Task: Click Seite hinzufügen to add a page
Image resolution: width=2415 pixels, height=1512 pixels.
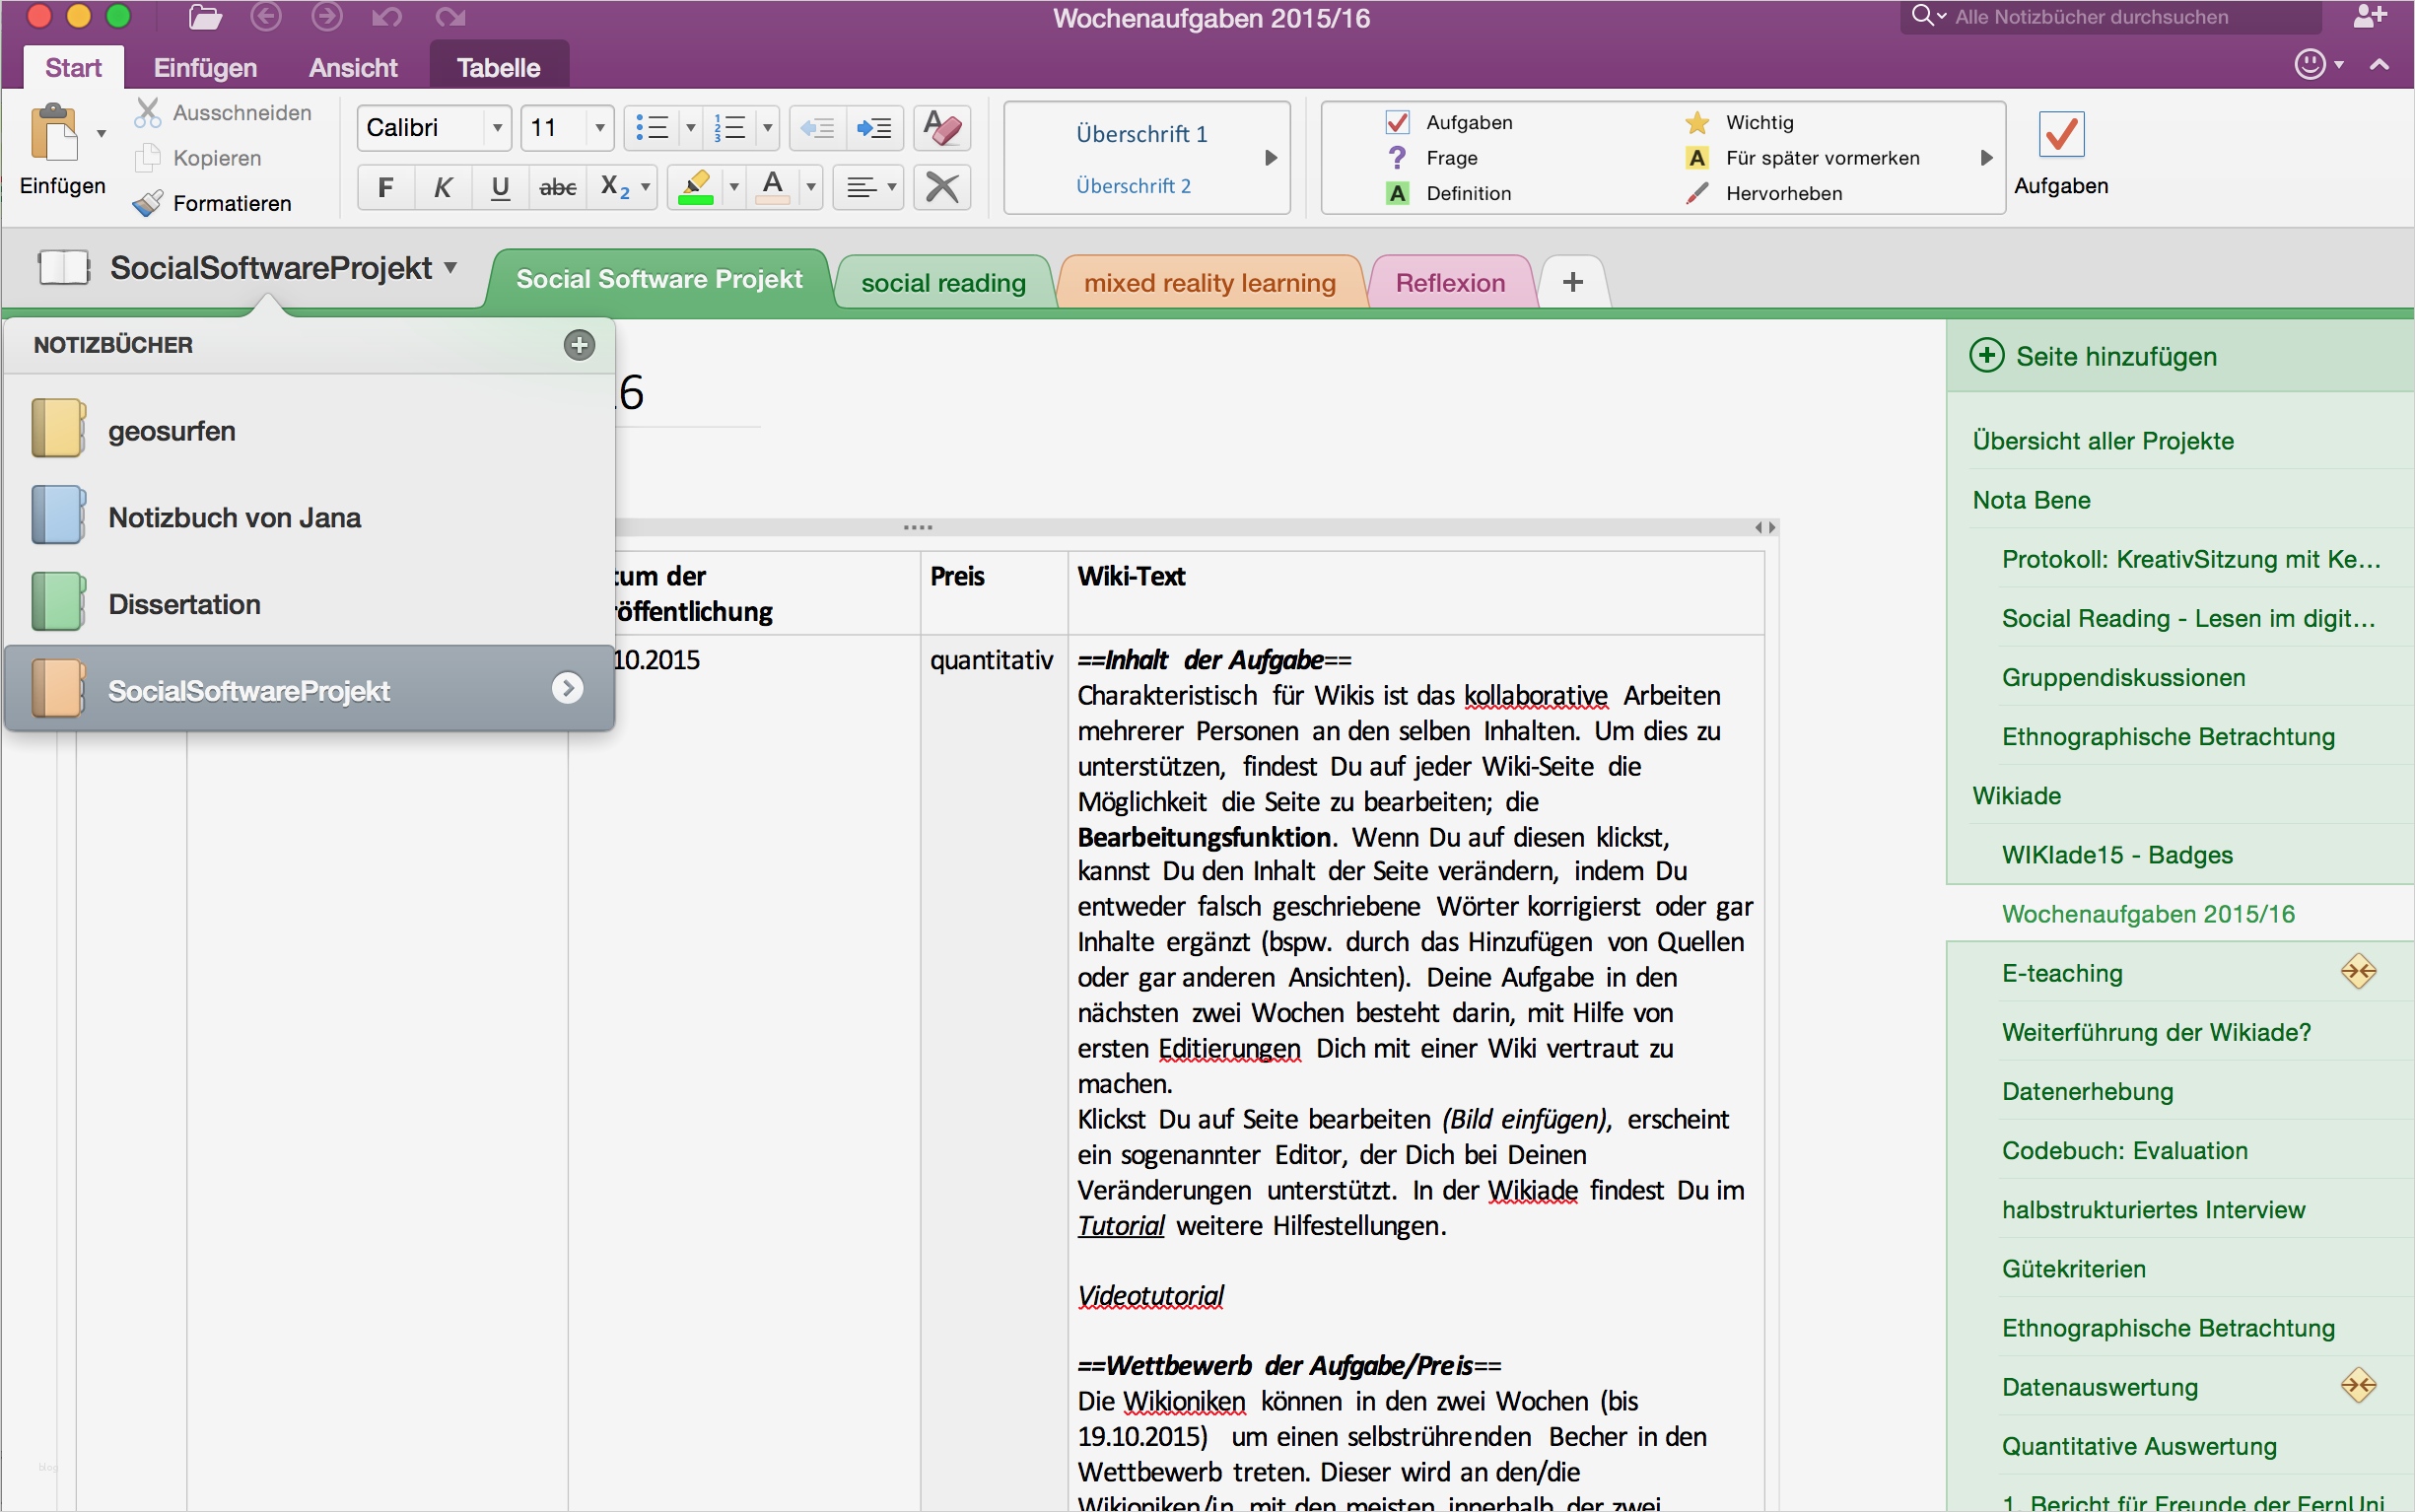Action: coord(2117,356)
